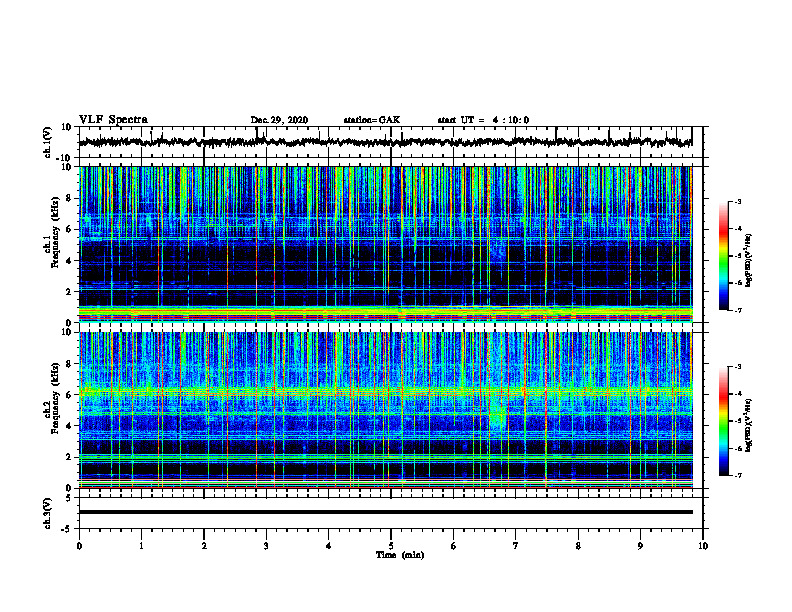Screen dimensions: 792x612
Task: Click the flat ch.3 voltage trace line
Action: [x=385, y=512]
